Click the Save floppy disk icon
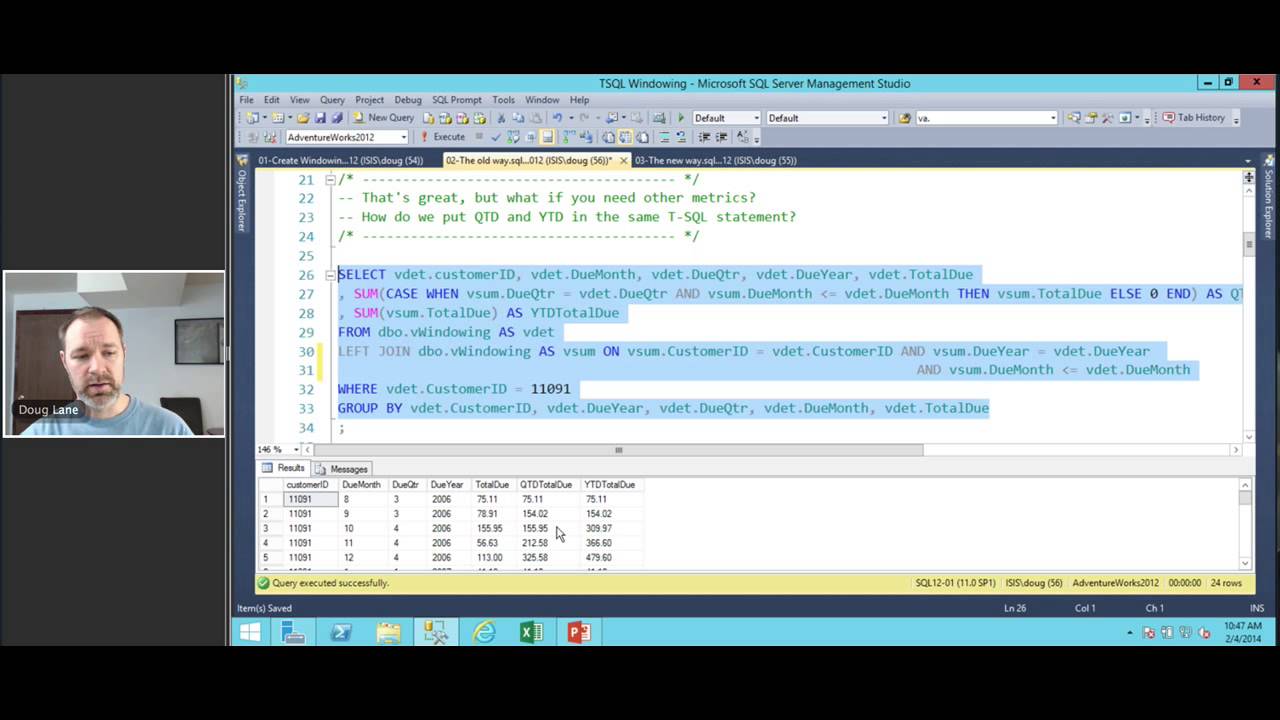1280x720 pixels. coord(320,117)
